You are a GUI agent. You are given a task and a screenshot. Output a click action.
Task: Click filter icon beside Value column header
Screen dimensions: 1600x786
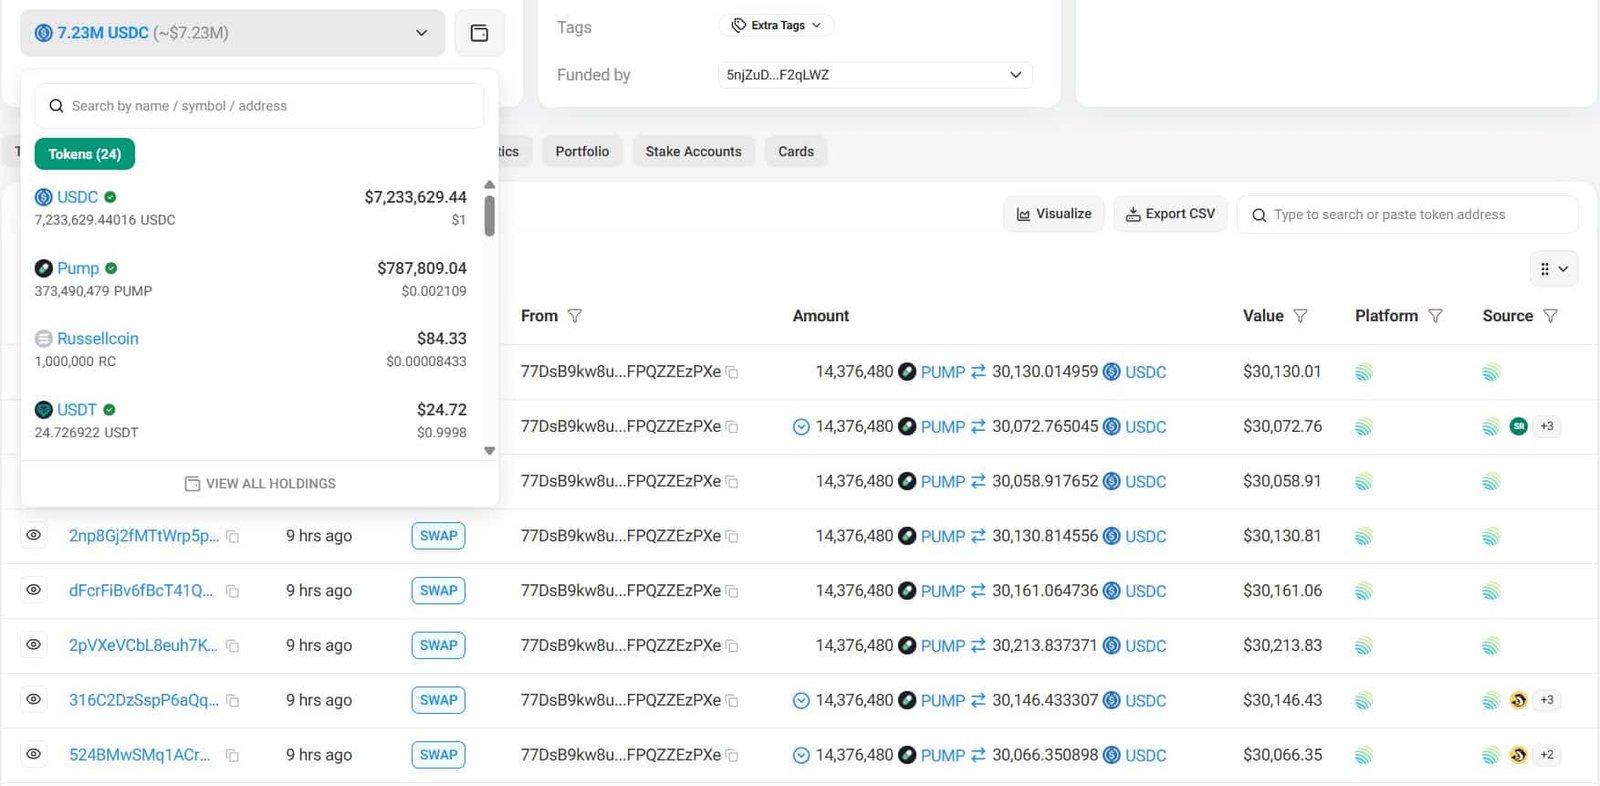click(x=1300, y=316)
